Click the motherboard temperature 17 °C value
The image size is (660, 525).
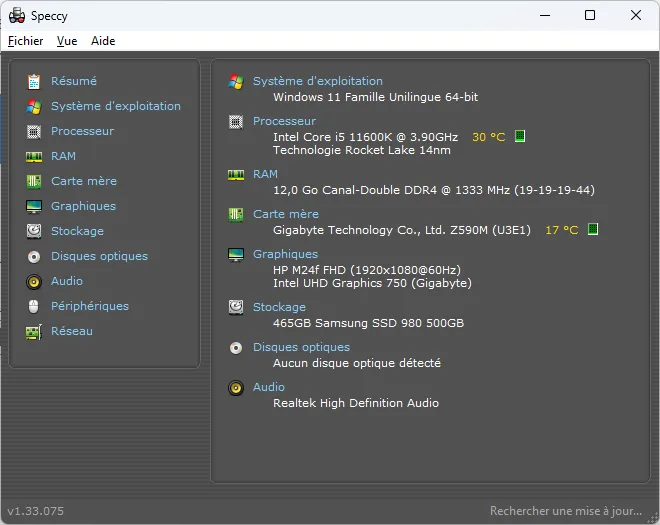(x=562, y=230)
